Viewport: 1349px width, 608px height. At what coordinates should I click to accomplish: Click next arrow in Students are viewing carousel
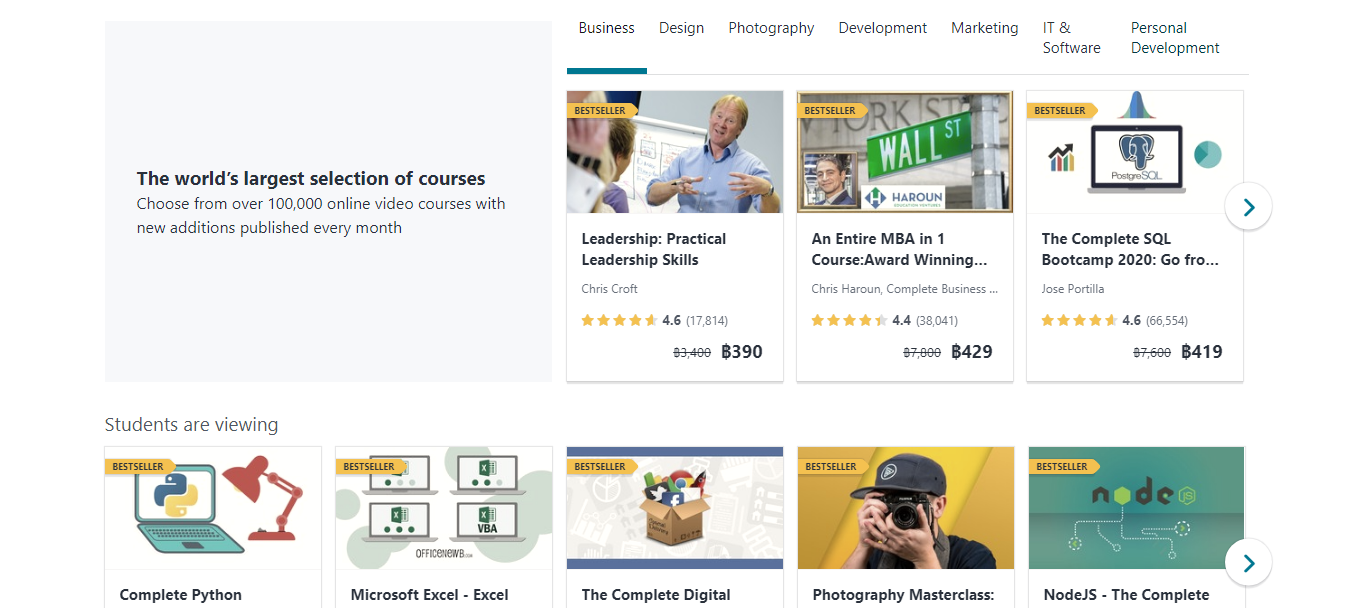[1248, 563]
